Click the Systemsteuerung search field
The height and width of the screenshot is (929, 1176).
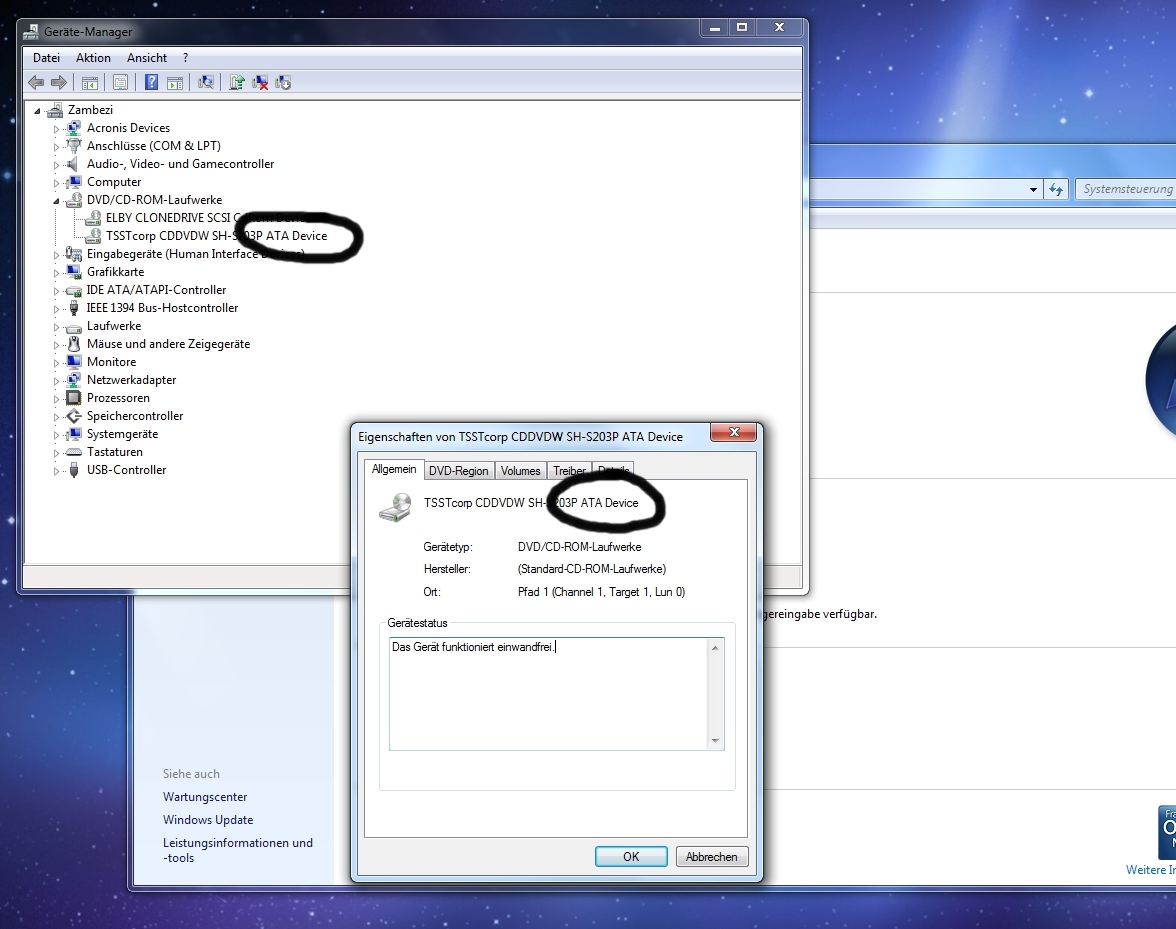(x=1125, y=189)
